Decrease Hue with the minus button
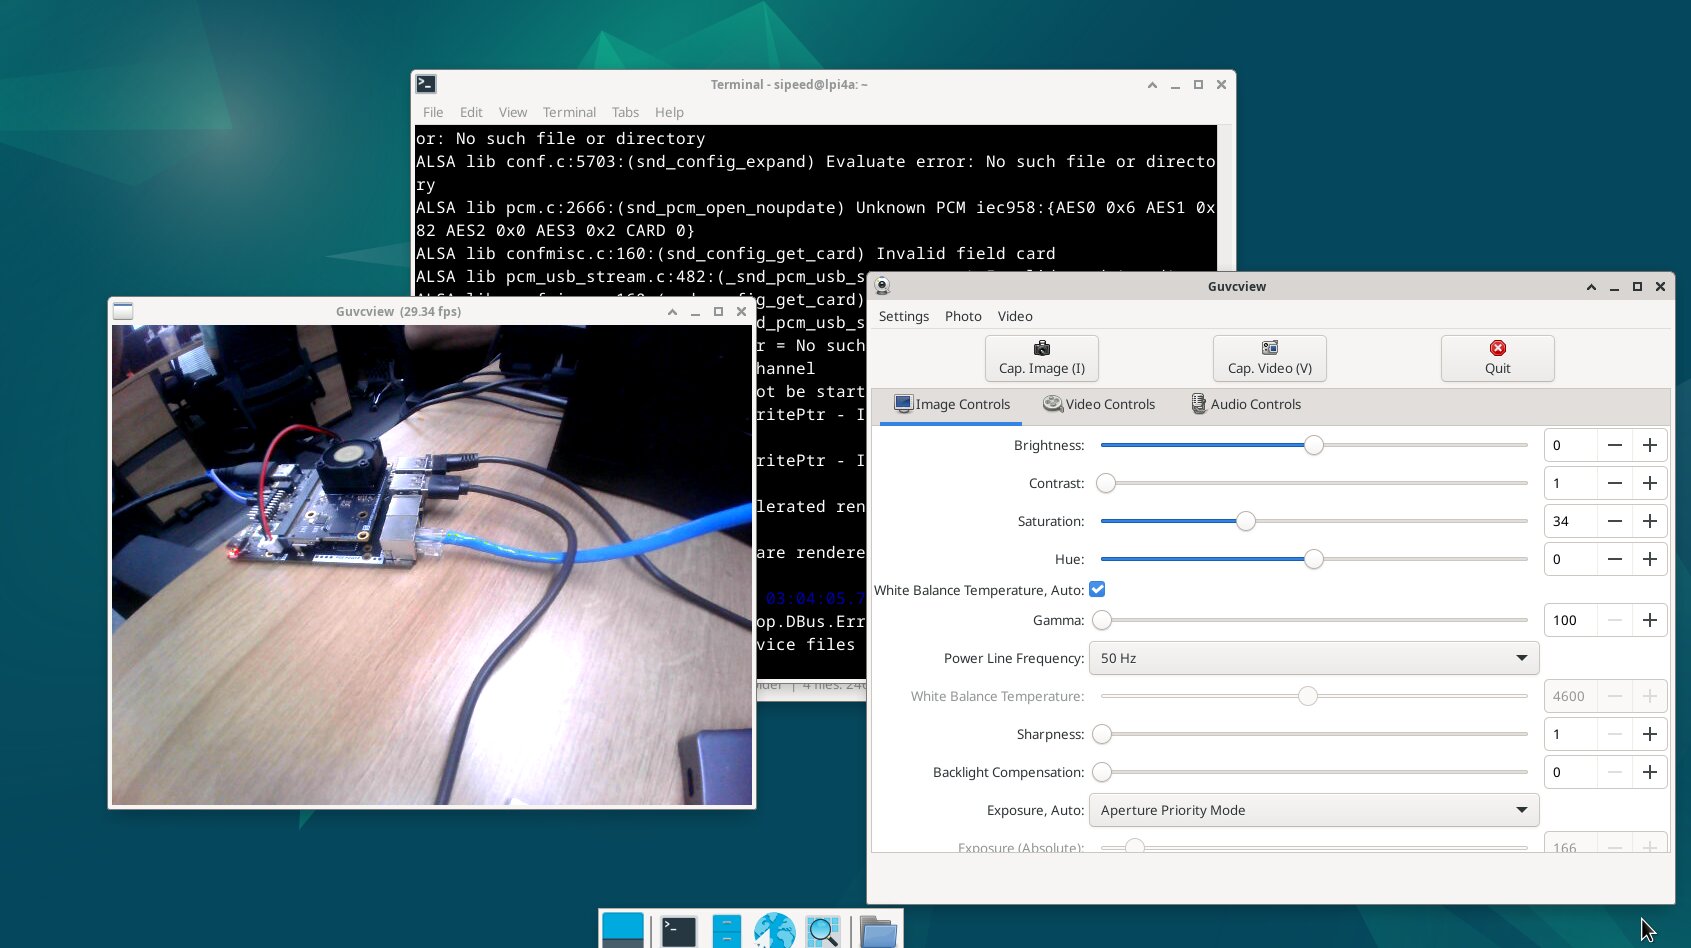Screen dimensions: 1691x948 pos(1615,559)
